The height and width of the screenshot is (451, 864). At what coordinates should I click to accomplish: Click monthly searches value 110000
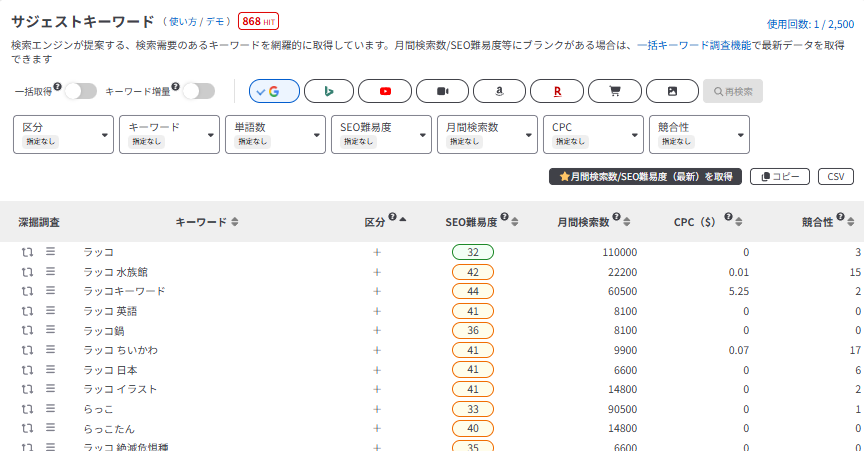pos(619,252)
